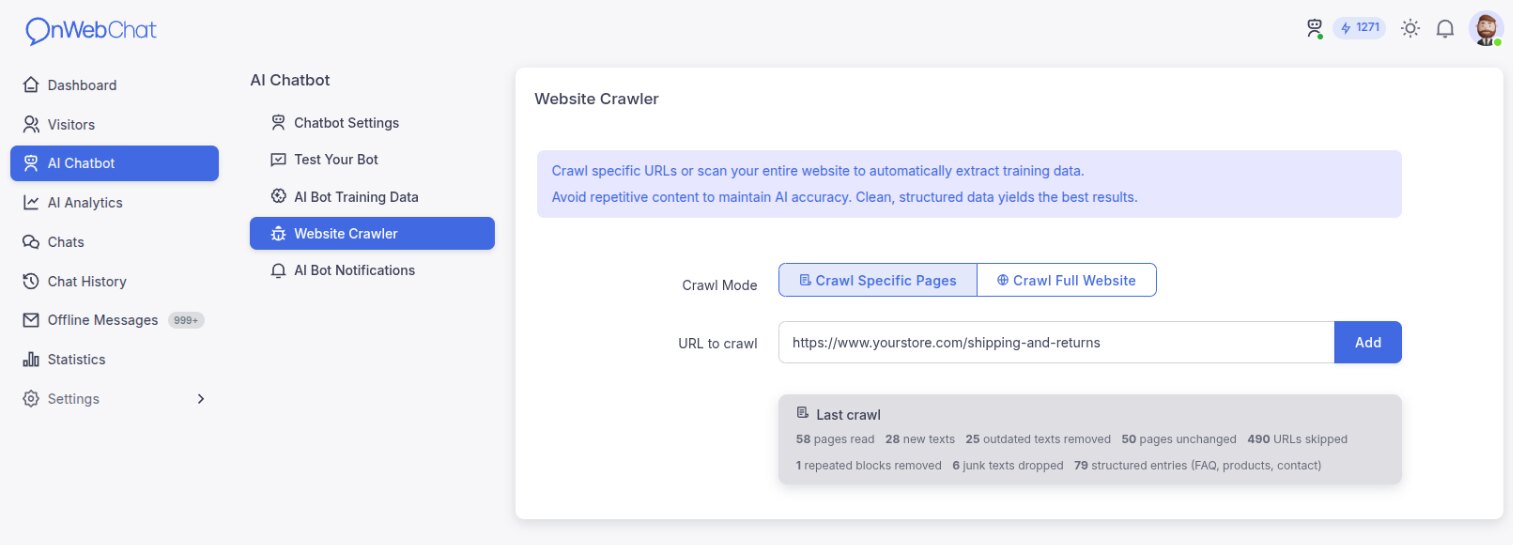1513x545 pixels.
Task: Click the OnWebChat logo
Action: tap(91, 31)
